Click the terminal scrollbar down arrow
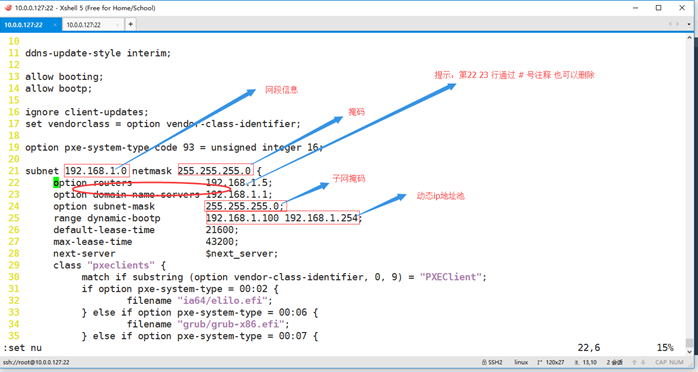698x372 pixels. [x=689, y=352]
